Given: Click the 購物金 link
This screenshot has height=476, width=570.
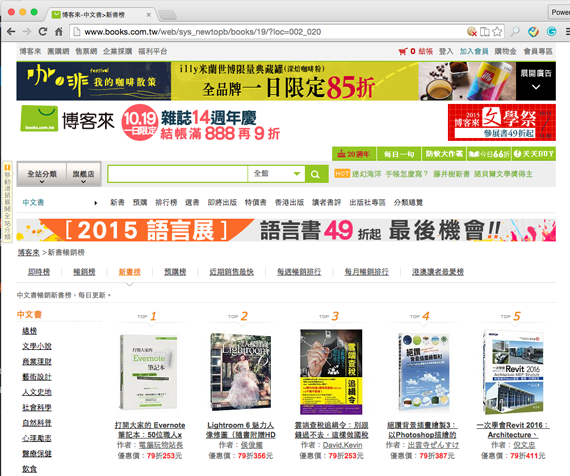Looking at the screenshot, I should pyautogui.click(x=505, y=52).
